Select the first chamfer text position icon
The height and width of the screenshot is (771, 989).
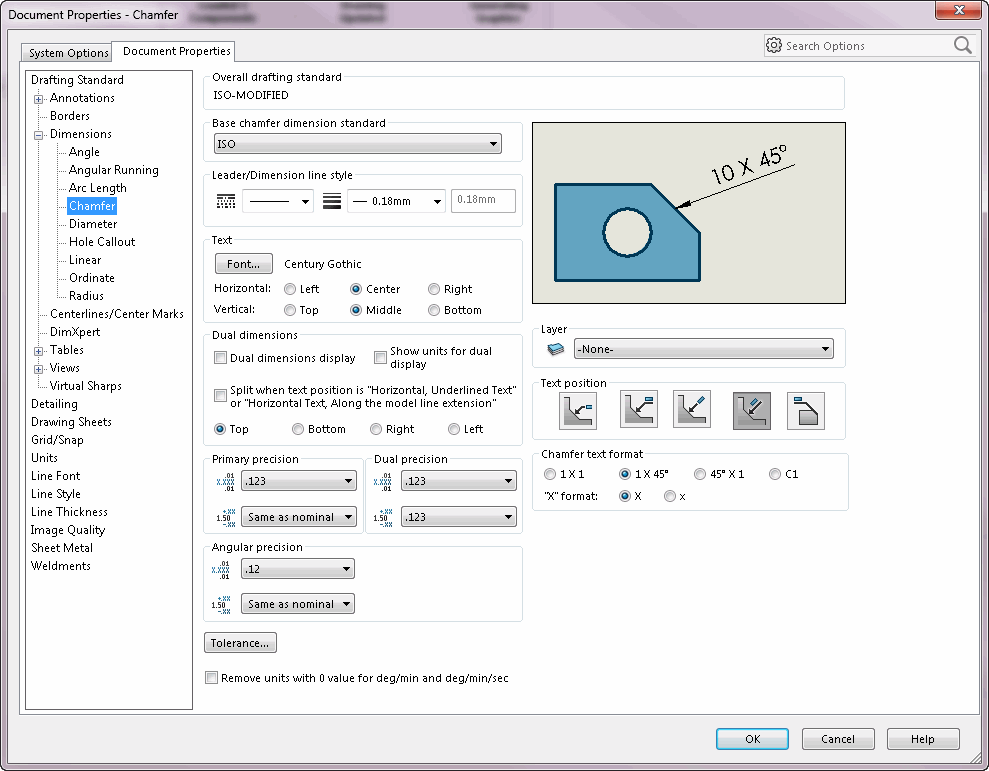coord(577,410)
